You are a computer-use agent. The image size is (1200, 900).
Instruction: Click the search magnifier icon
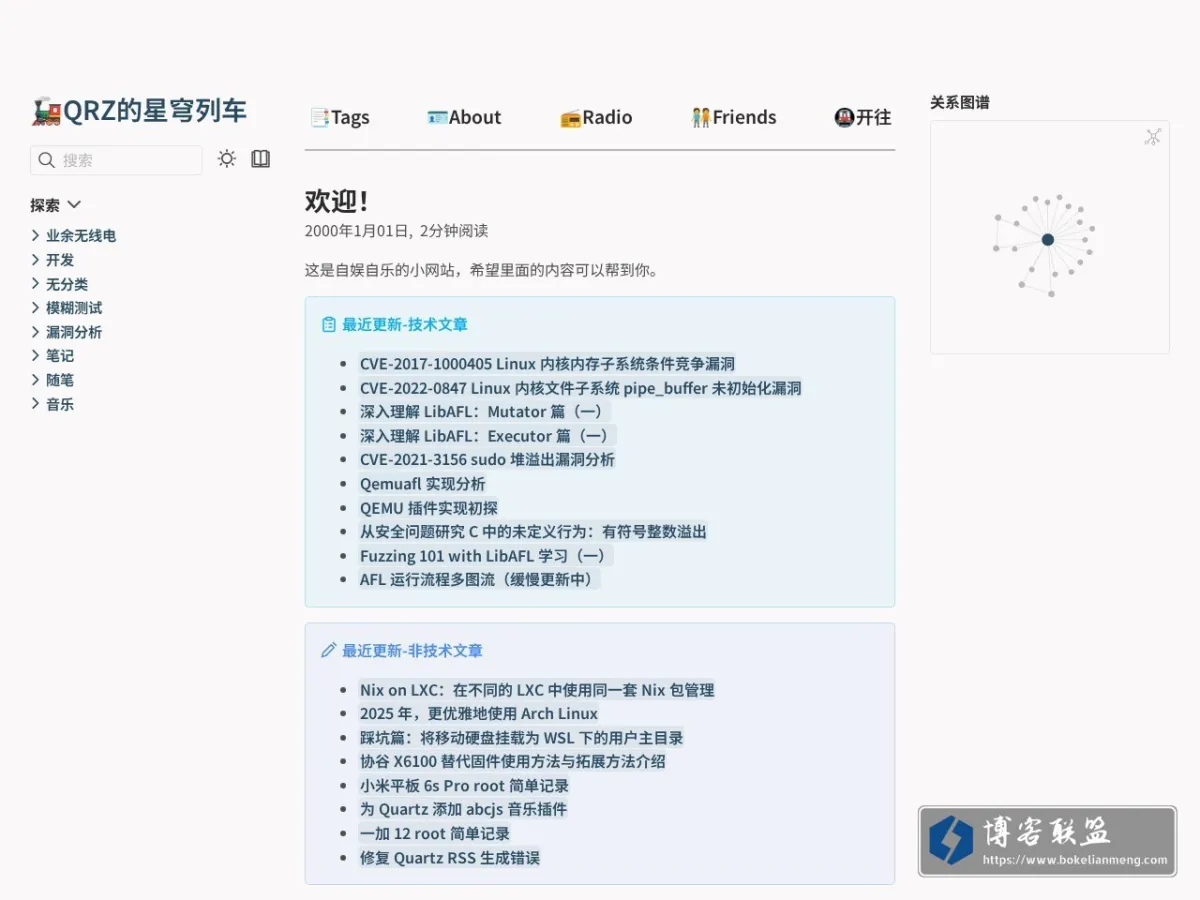coord(46,160)
